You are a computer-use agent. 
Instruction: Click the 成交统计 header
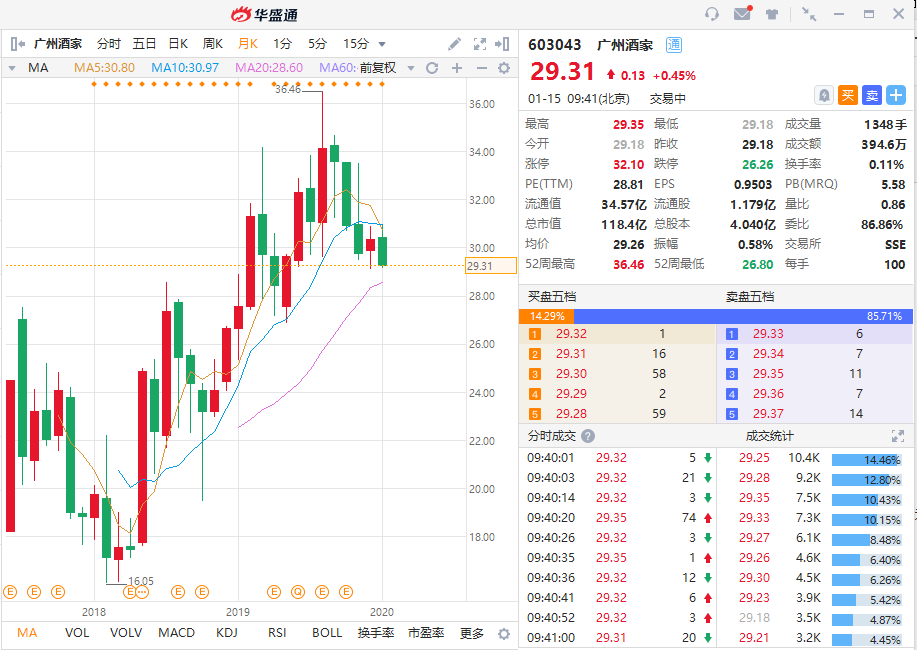pyautogui.click(x=769, y=436)
